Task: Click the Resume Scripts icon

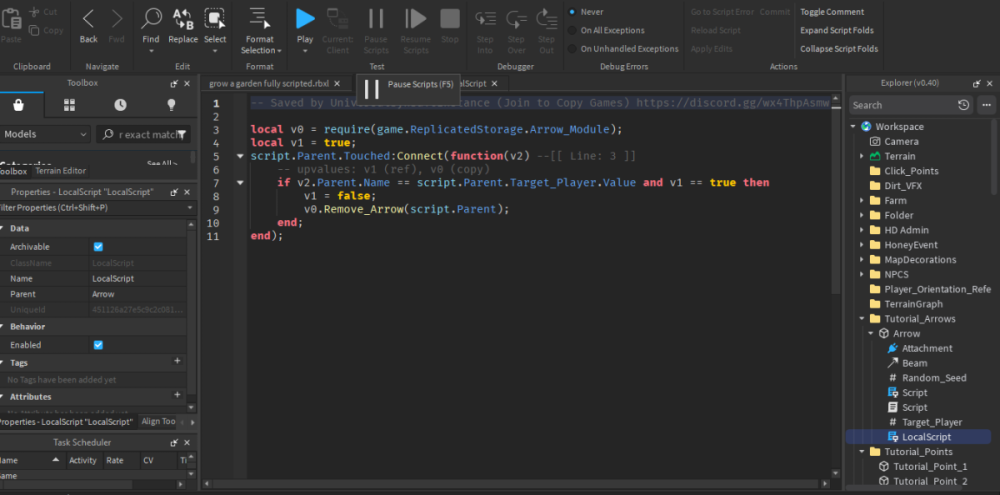Action: pos(415,18)
